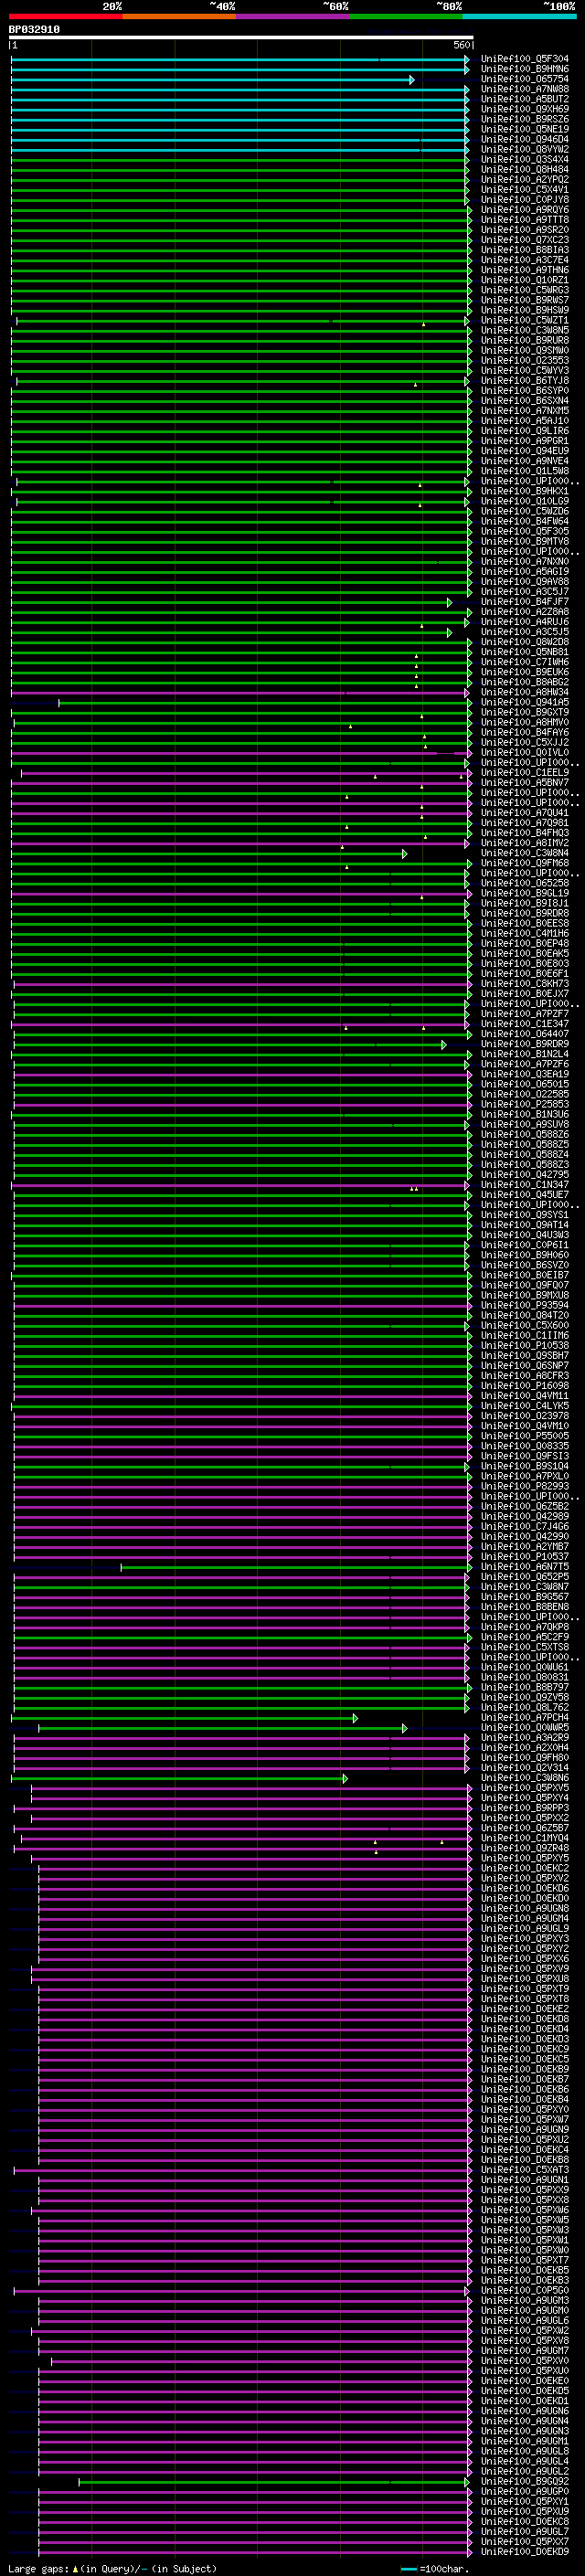The width and height of the screenshot is (585, 2576).
Task: Select the UniRef100_C0PJY8 label
Action: tap(525, 200)
